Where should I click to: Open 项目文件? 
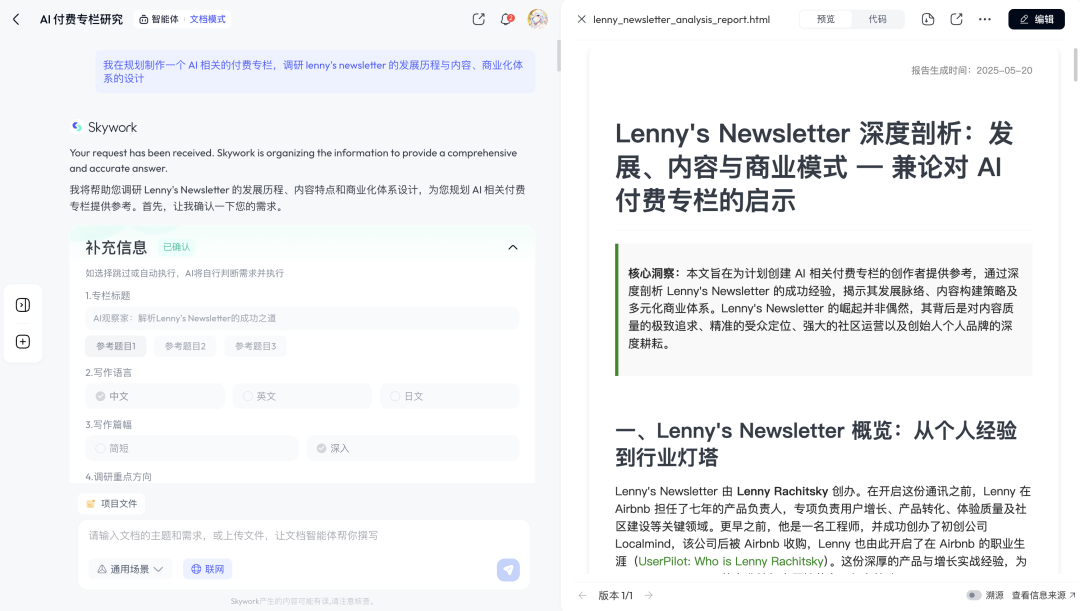tap(112, 504)
